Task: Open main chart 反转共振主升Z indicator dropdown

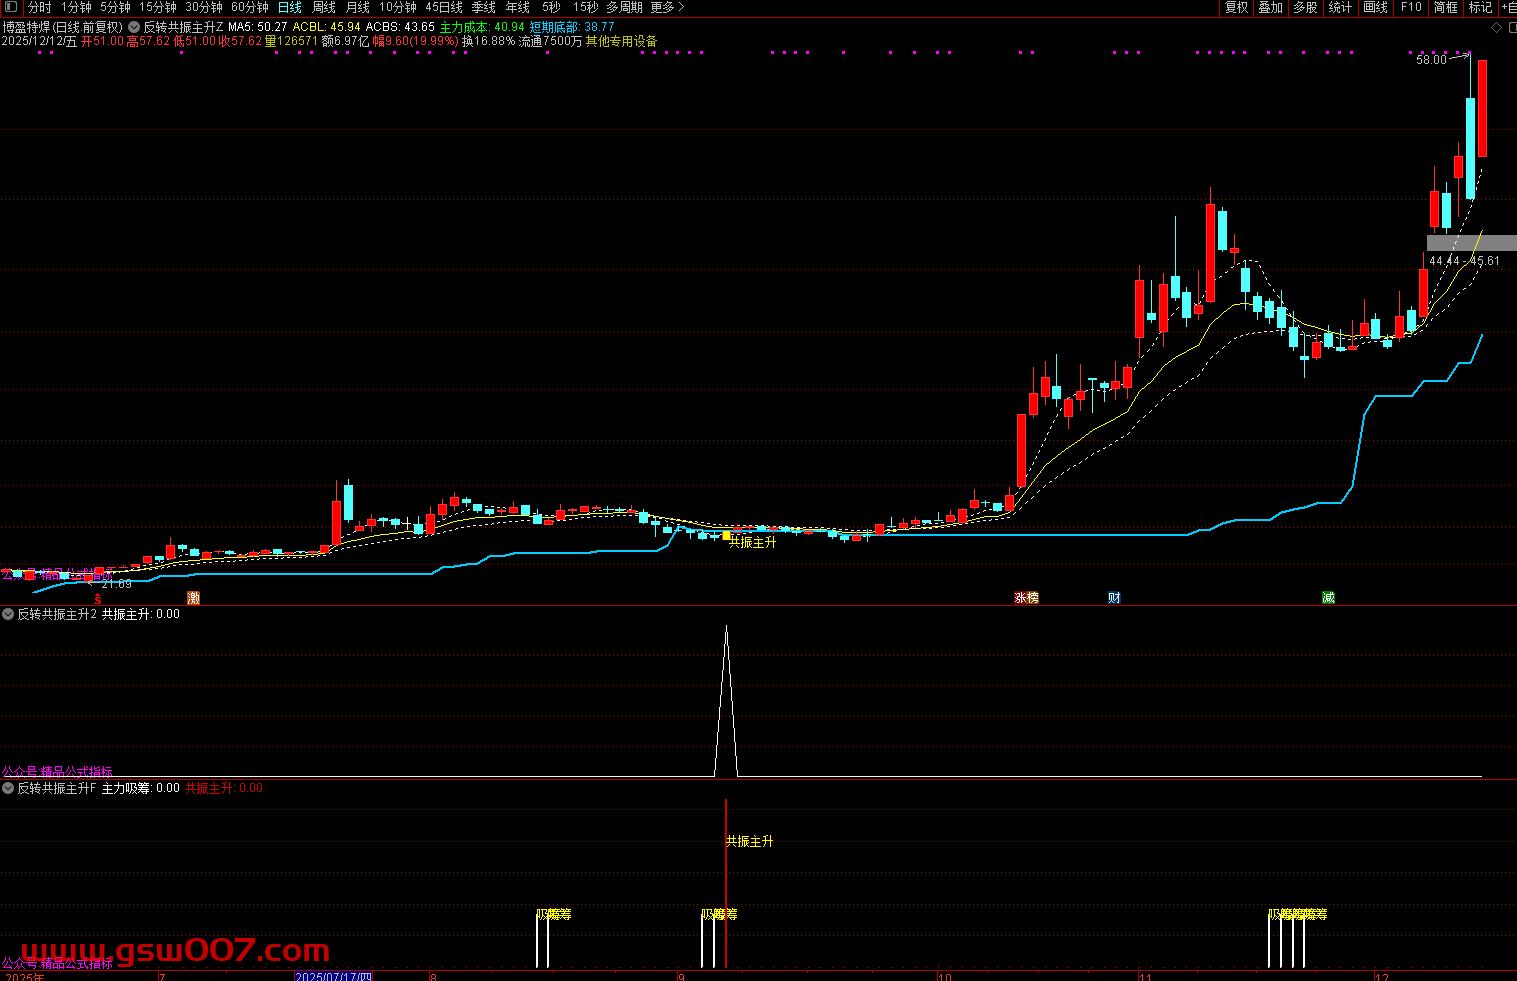Action: coord(135,27)
